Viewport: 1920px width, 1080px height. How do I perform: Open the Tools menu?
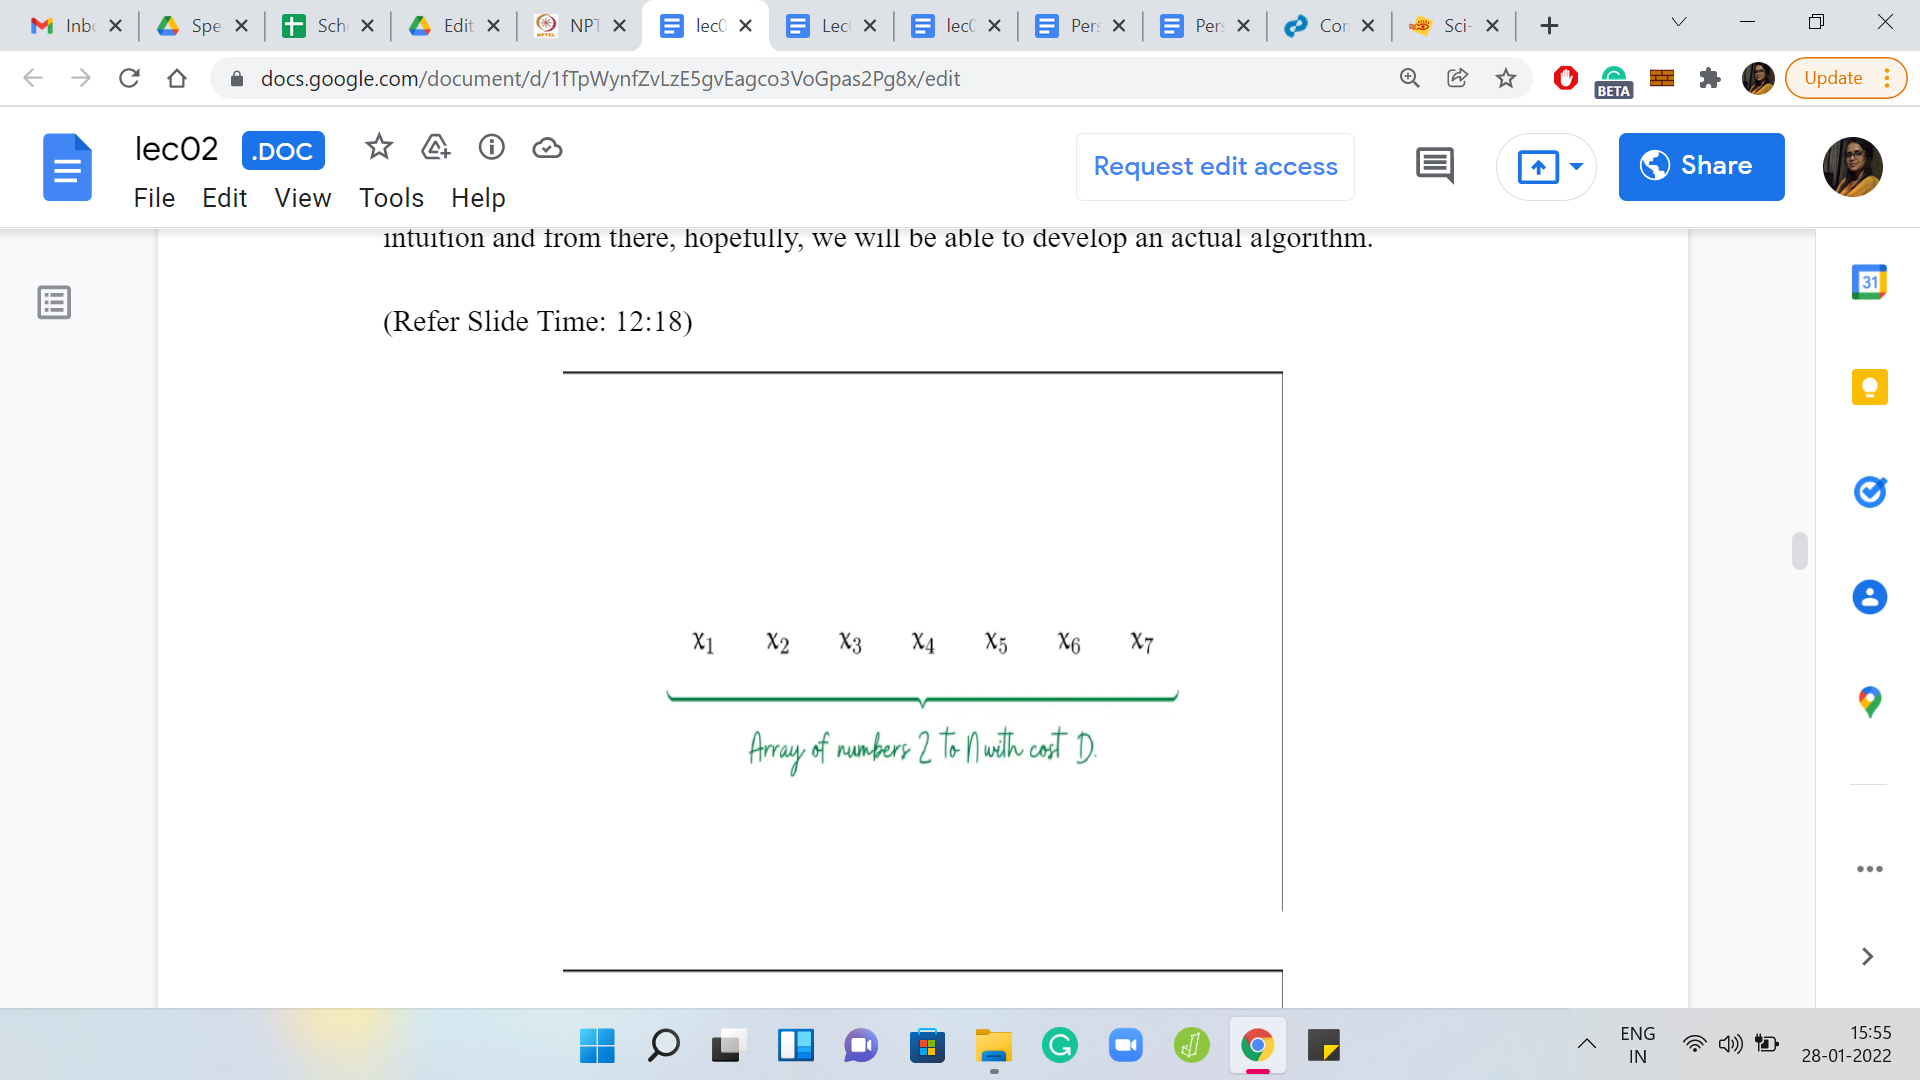391,198
